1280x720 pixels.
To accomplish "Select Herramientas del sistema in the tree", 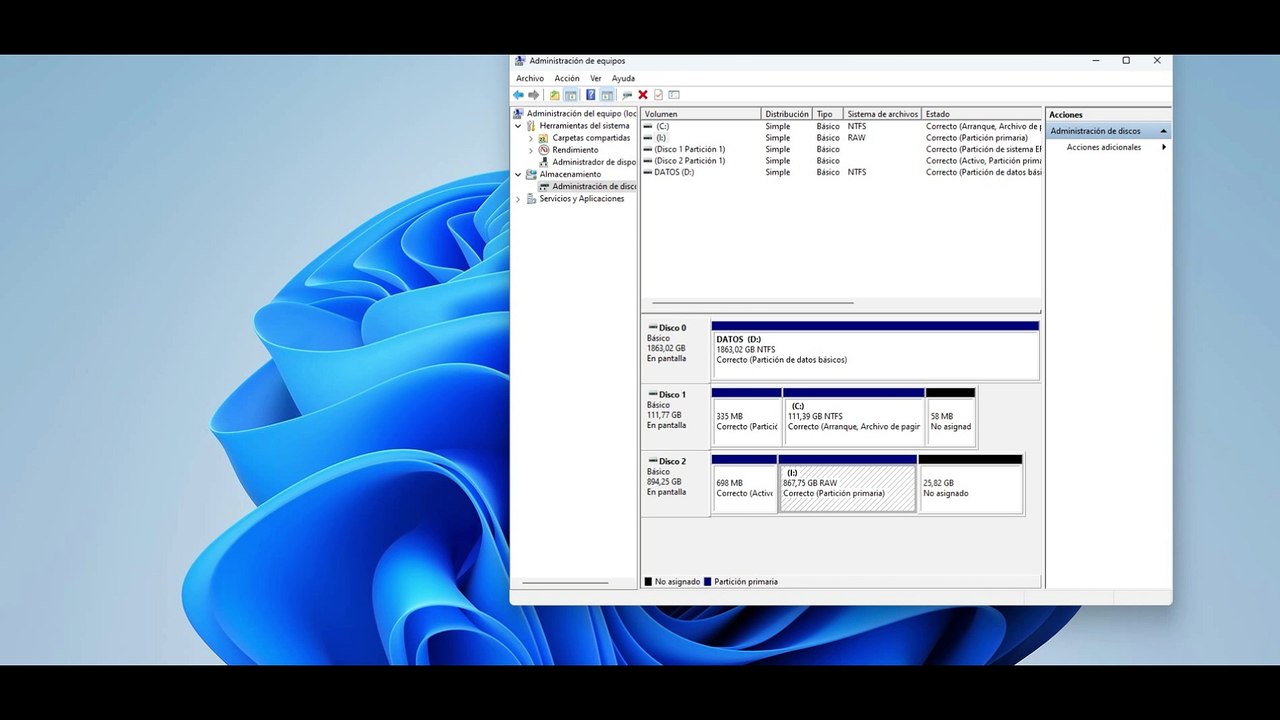I will [584, 126].
